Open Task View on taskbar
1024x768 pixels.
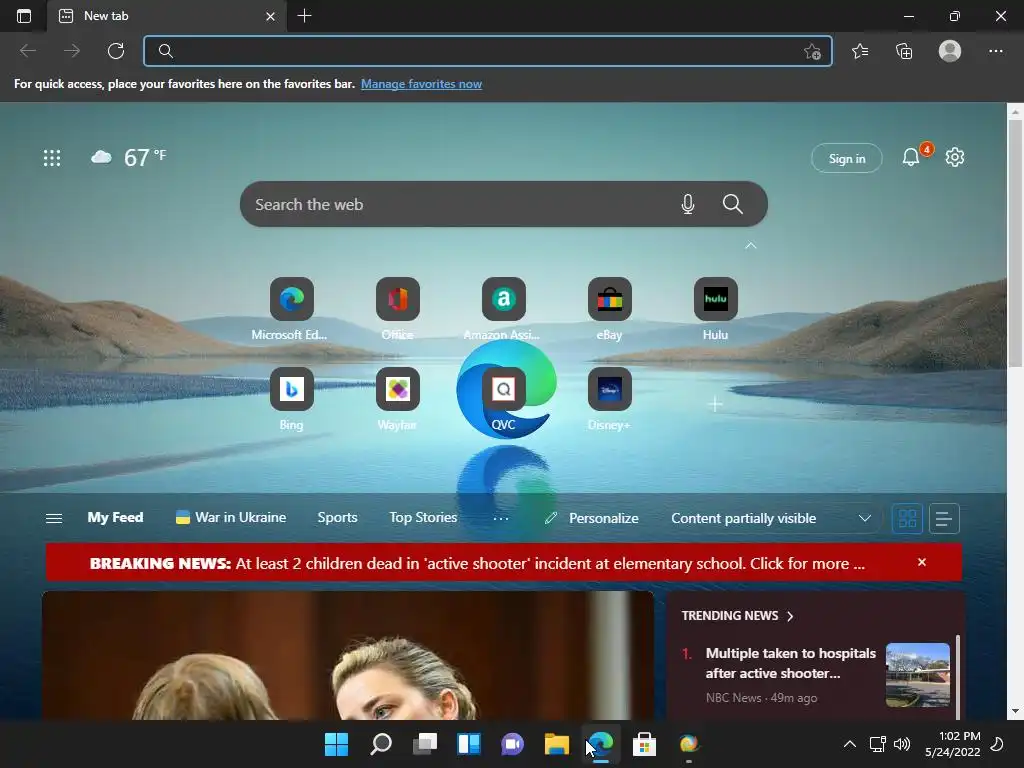pyautogui.click(x=424, y=744)
